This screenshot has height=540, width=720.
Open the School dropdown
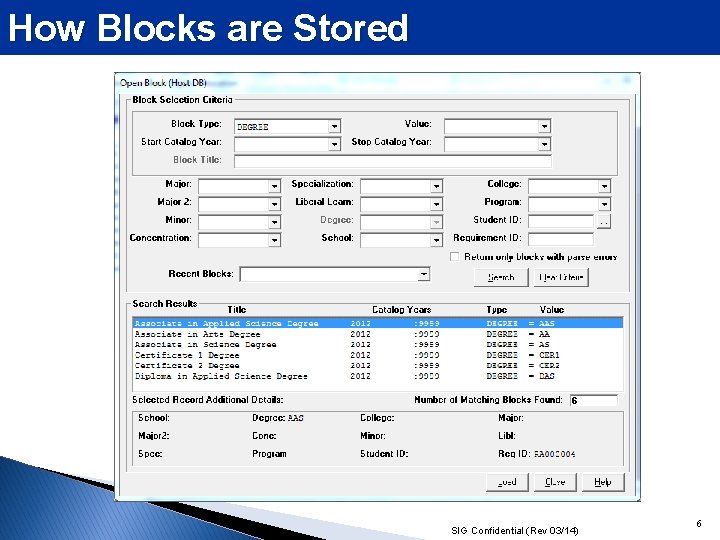click(436, 240)
